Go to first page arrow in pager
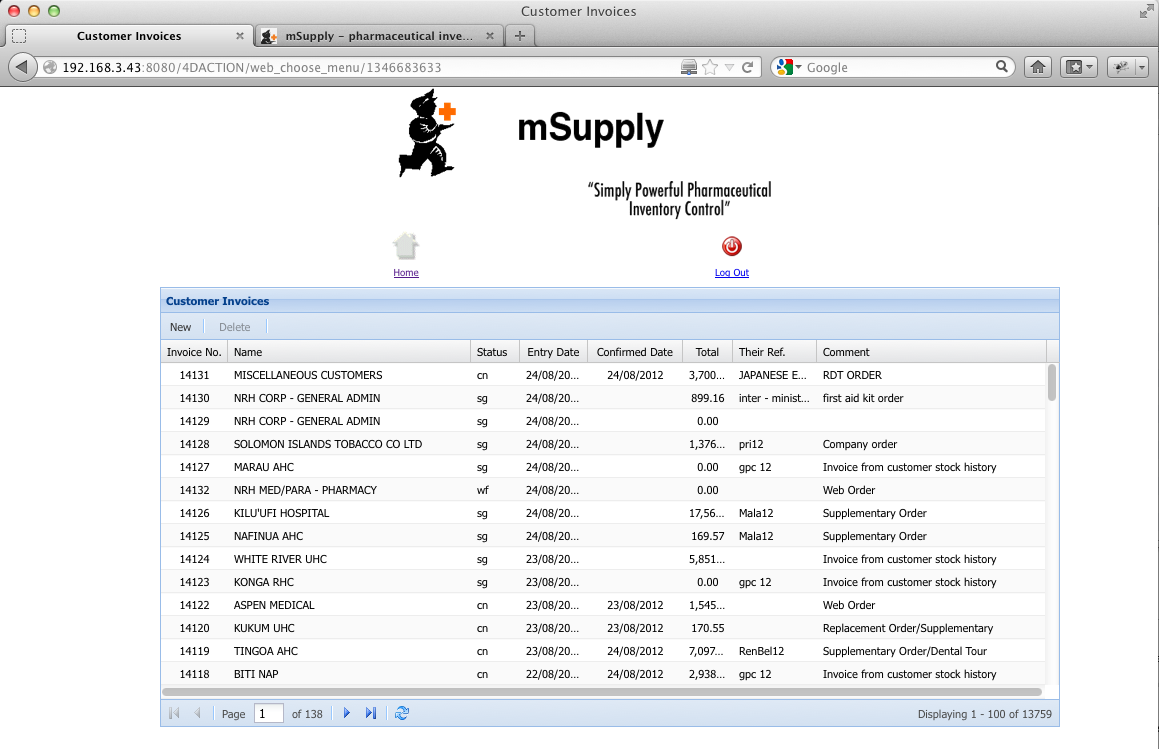The height and width of the screenshot is (749, 1159). tap(174, 714)
